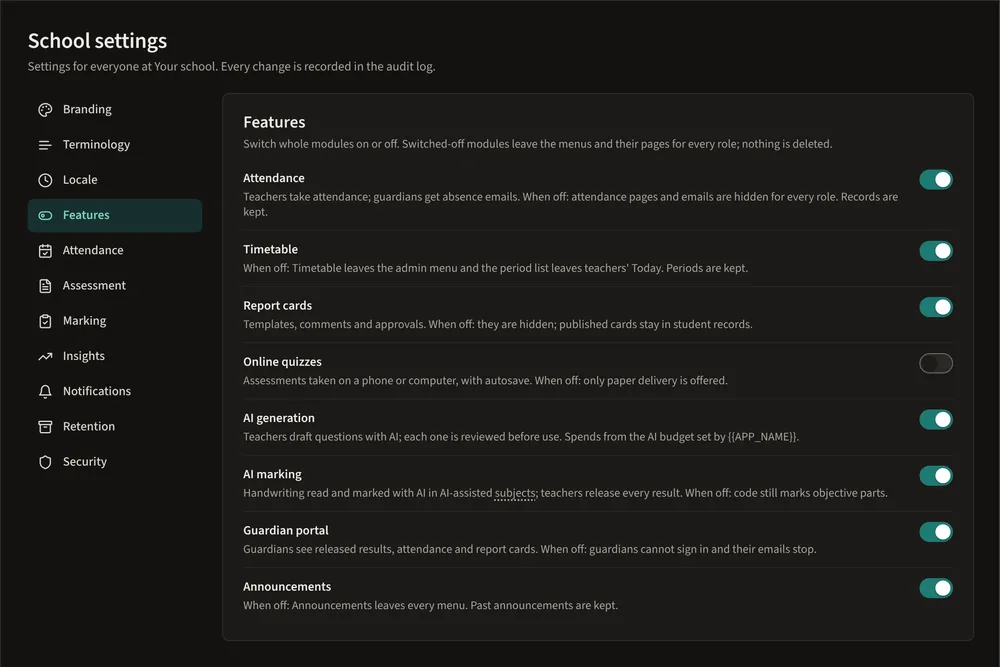
Task: Click the 'School settings' page title
Action: 98,41
